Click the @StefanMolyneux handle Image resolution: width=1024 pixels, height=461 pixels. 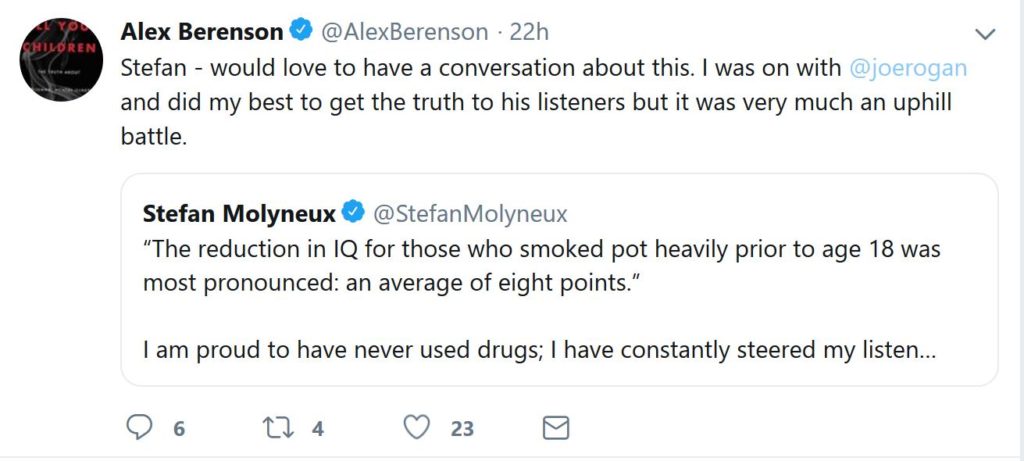[x=470, y=214]
